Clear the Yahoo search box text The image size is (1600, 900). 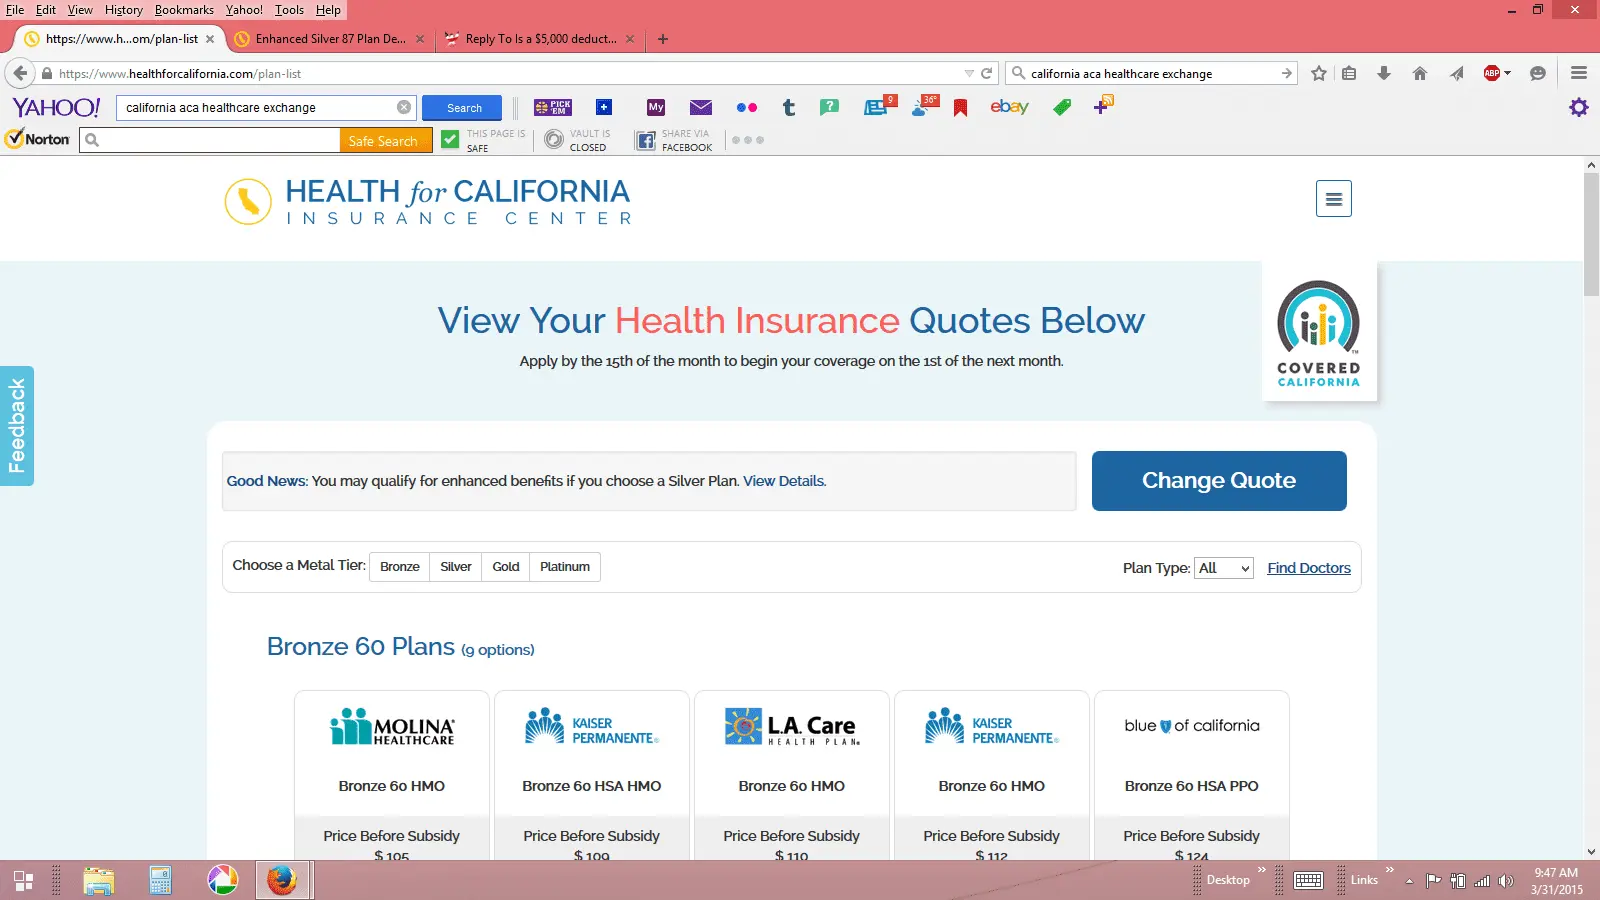click(x=404, y=107)
